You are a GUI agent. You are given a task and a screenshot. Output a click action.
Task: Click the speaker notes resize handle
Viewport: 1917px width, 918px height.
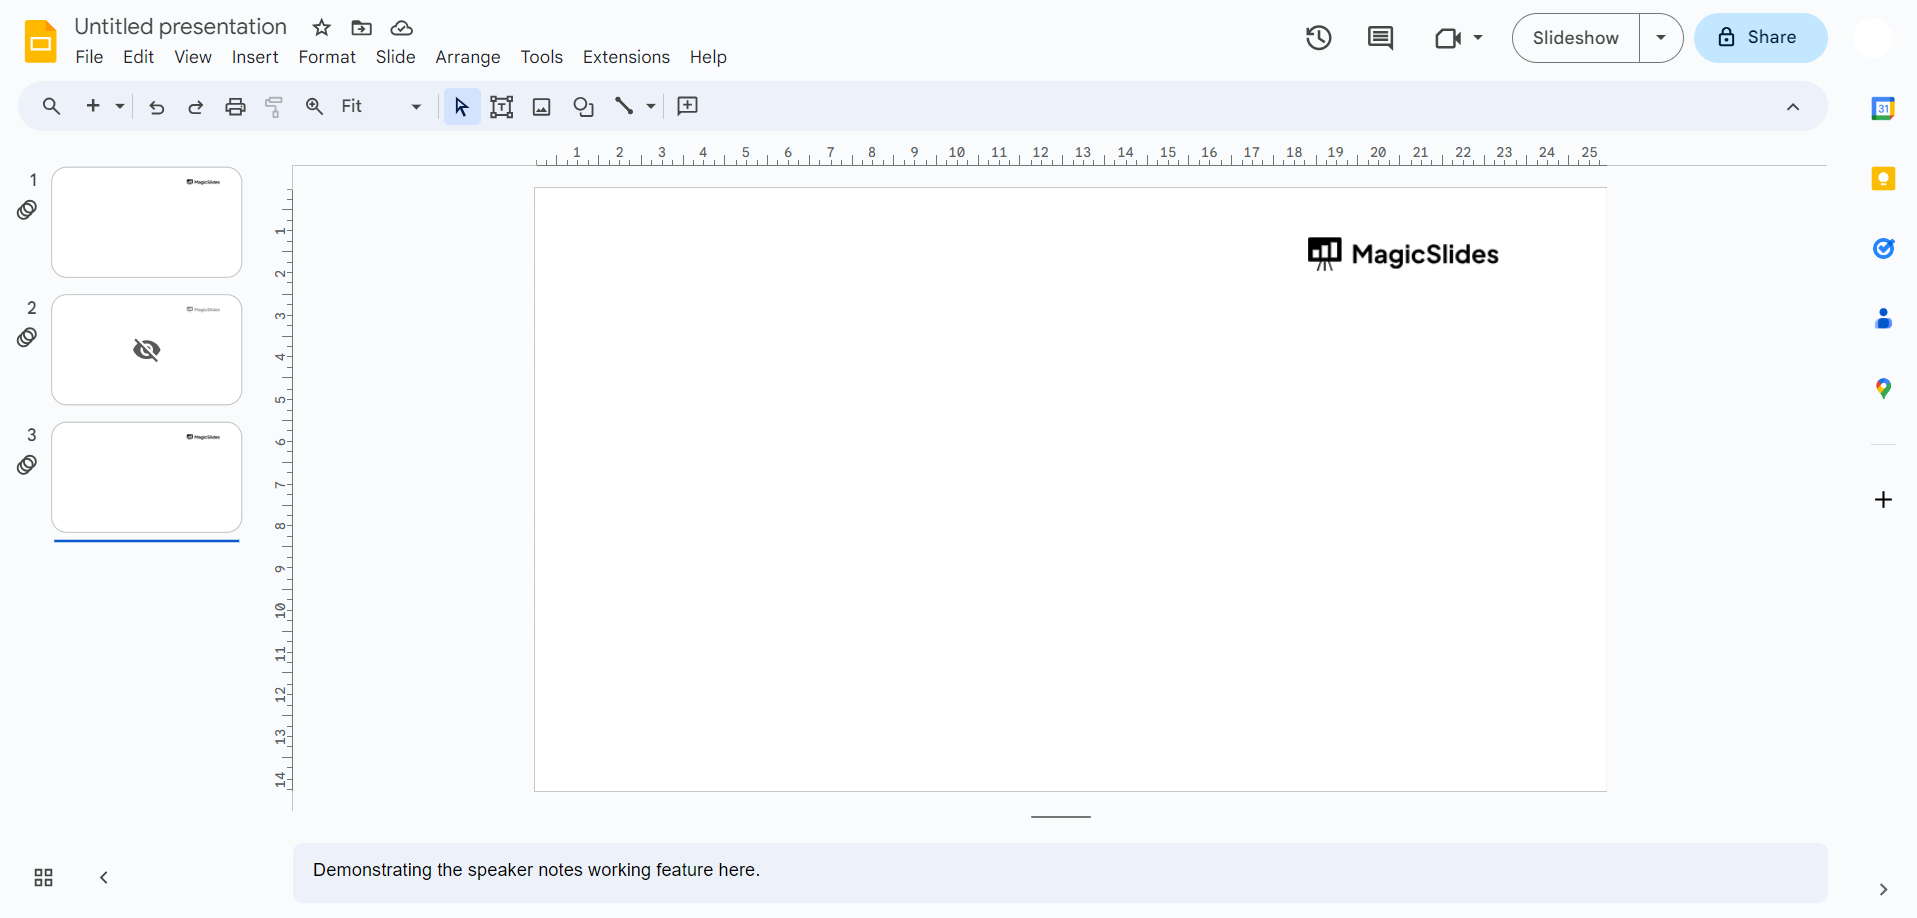pos(1061,817)
